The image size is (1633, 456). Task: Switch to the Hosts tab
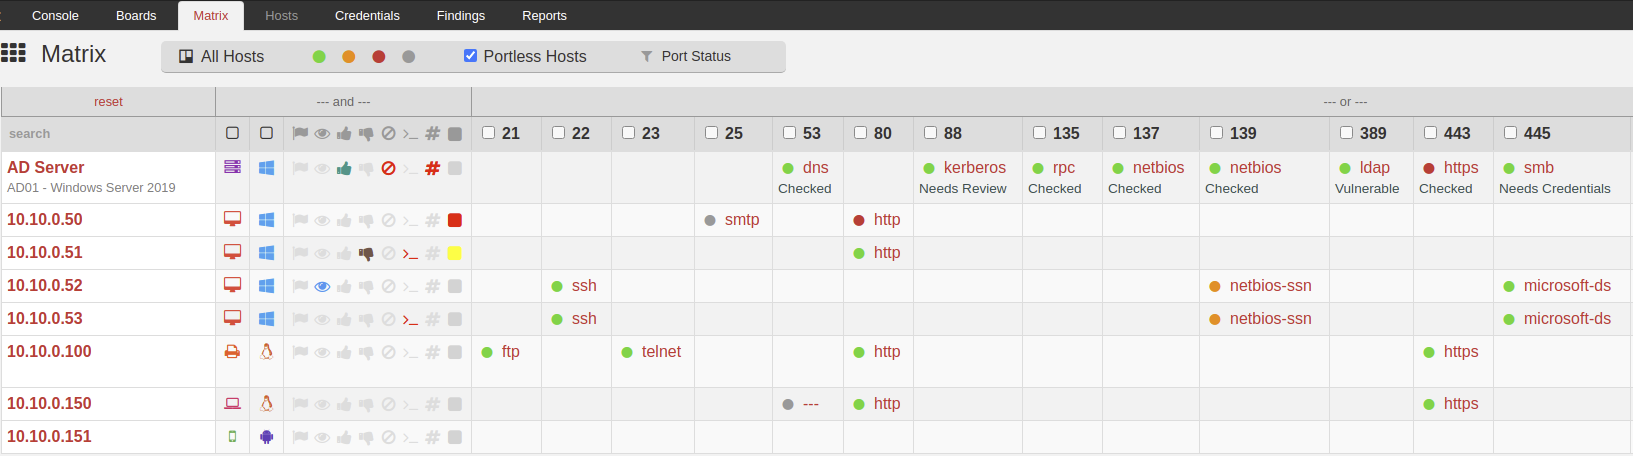click(x=282, y=15)
